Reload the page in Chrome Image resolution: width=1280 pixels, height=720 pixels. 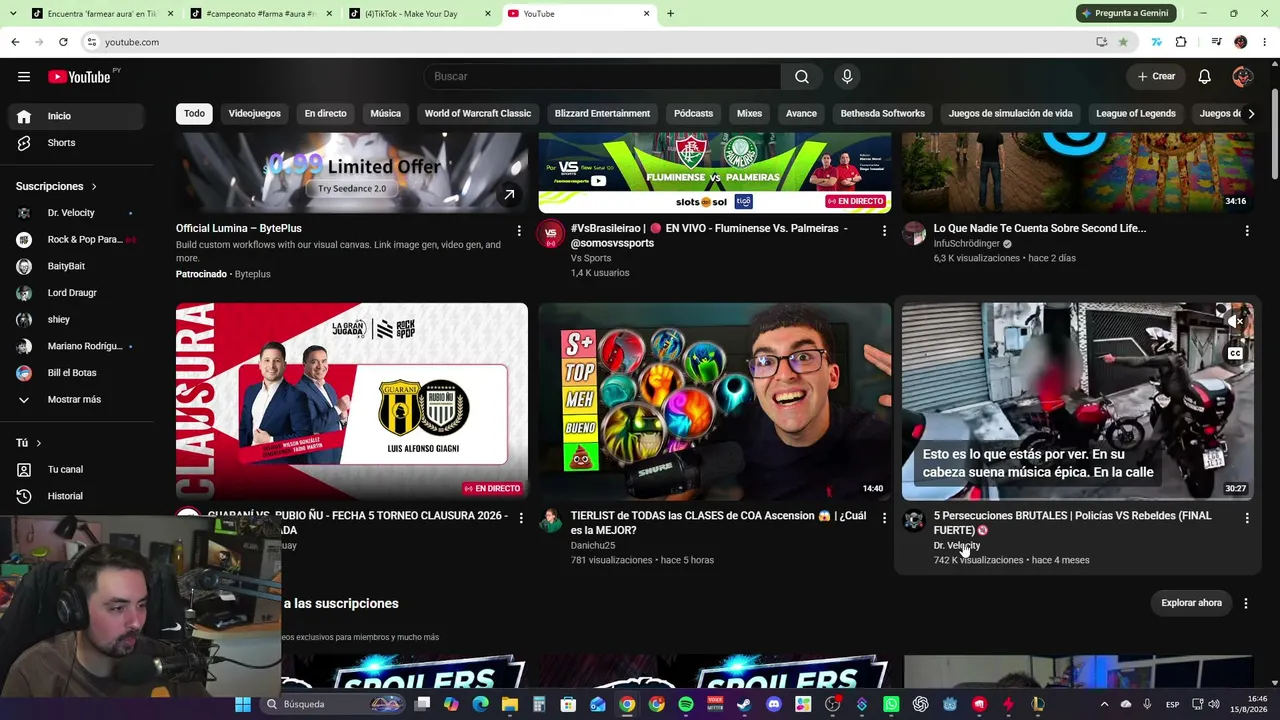tap(63, 42)
